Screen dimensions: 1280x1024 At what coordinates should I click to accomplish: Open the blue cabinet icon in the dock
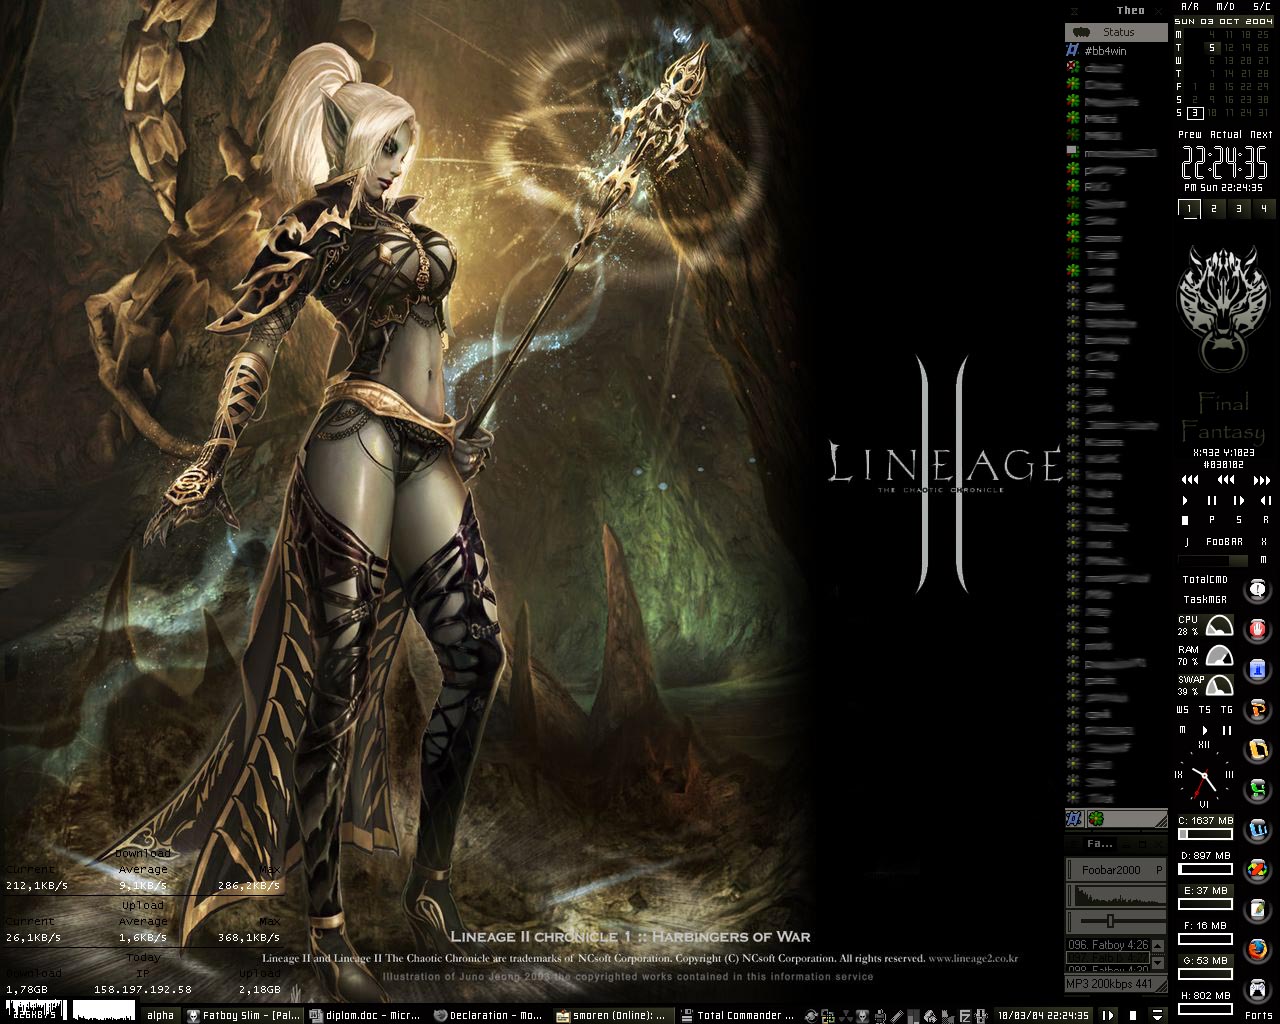pos(1257,669)
